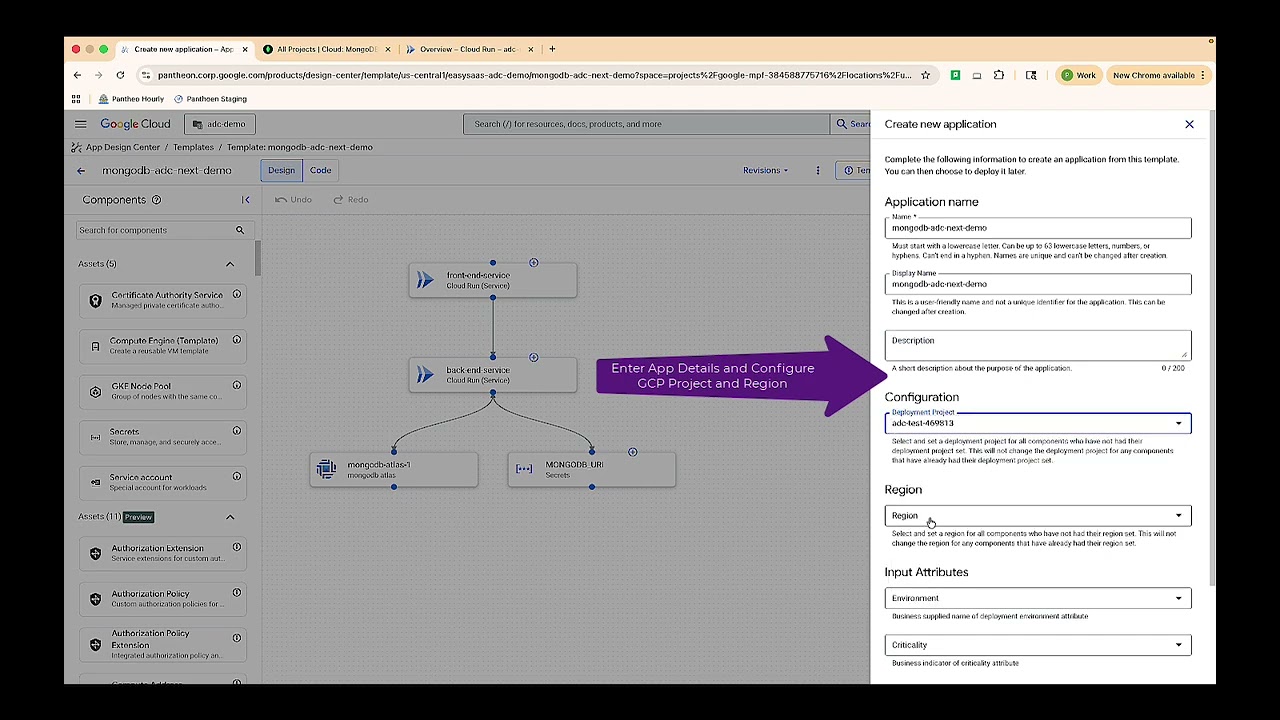This screenshot has width=1280, height=720.
Task: Open the Criticality dropdown
Action: point(1038,645)
